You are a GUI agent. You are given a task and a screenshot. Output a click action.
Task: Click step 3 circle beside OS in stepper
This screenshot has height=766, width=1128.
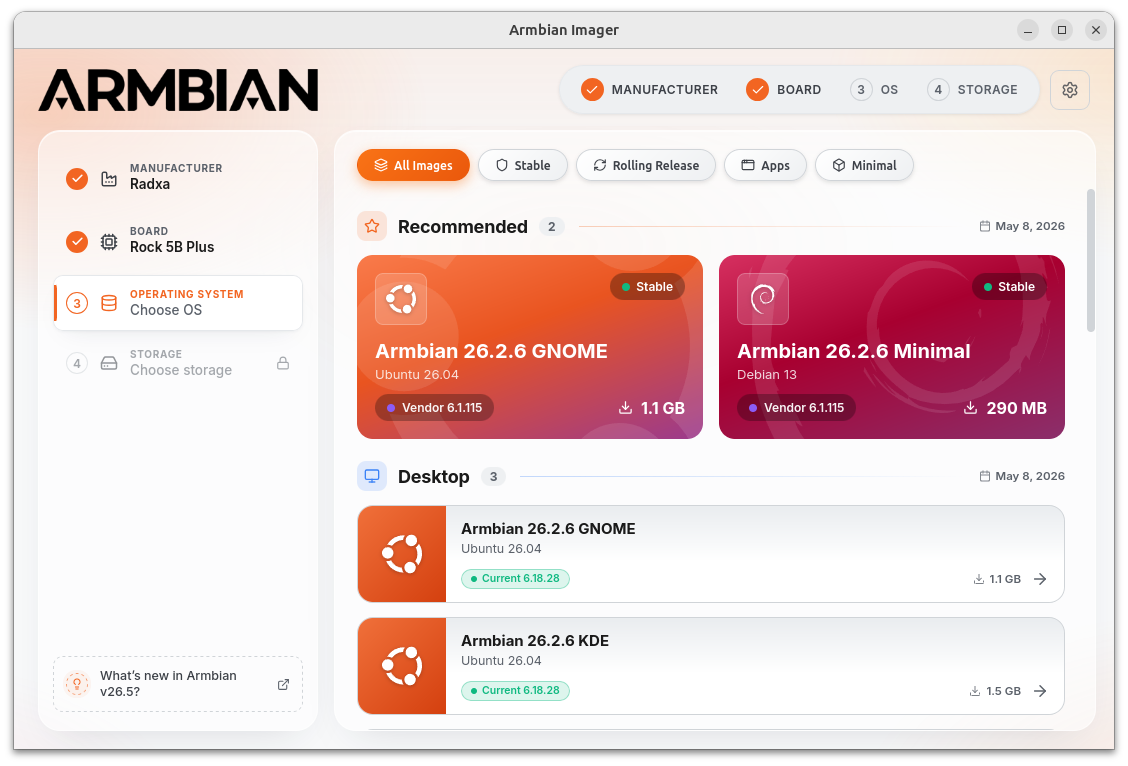pyautogui.click(x=861, y=90)
